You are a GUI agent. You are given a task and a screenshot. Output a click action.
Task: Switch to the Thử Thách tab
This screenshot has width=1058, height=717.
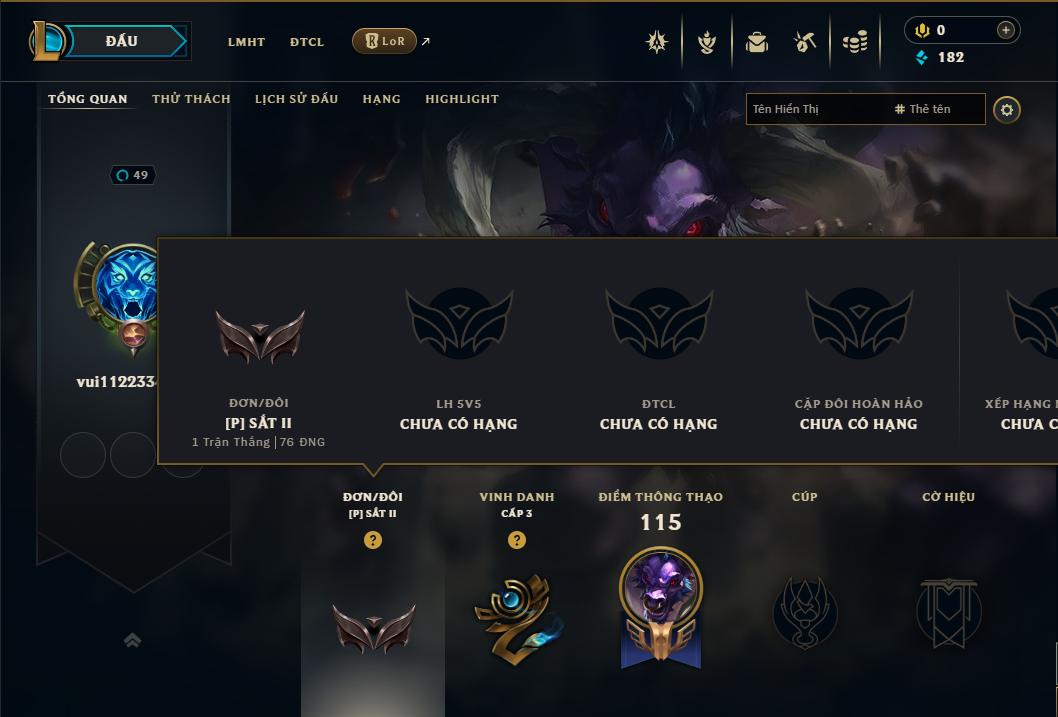pyautogui.click(x=191, y=98)
